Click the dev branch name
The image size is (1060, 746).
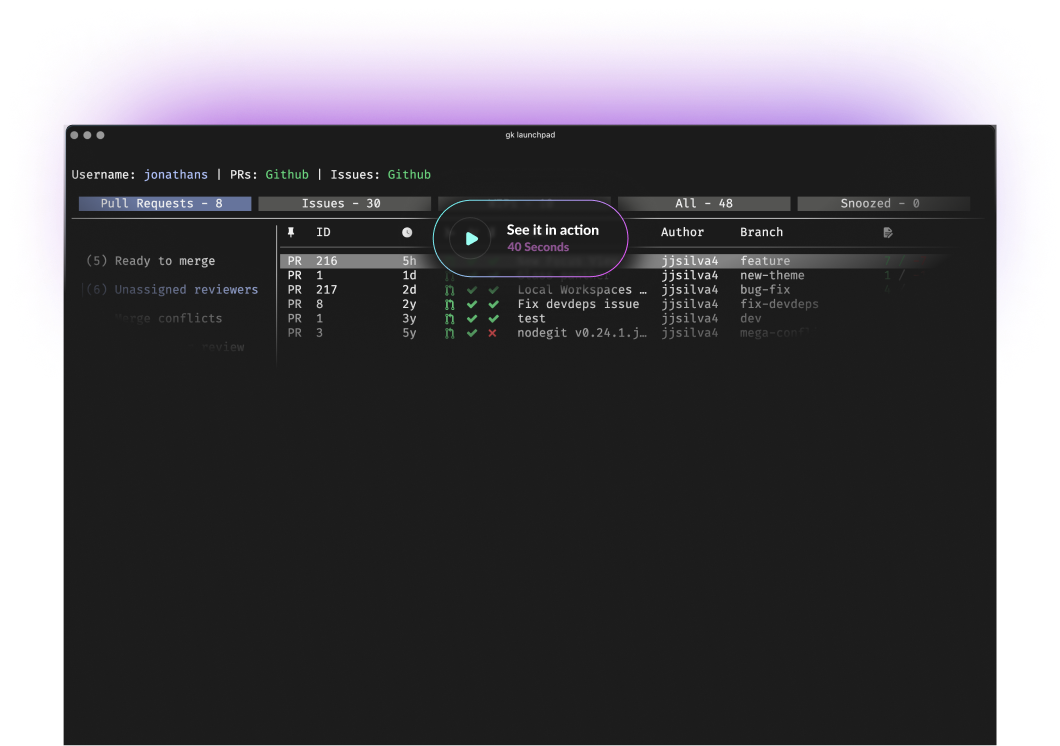[750, 319]
